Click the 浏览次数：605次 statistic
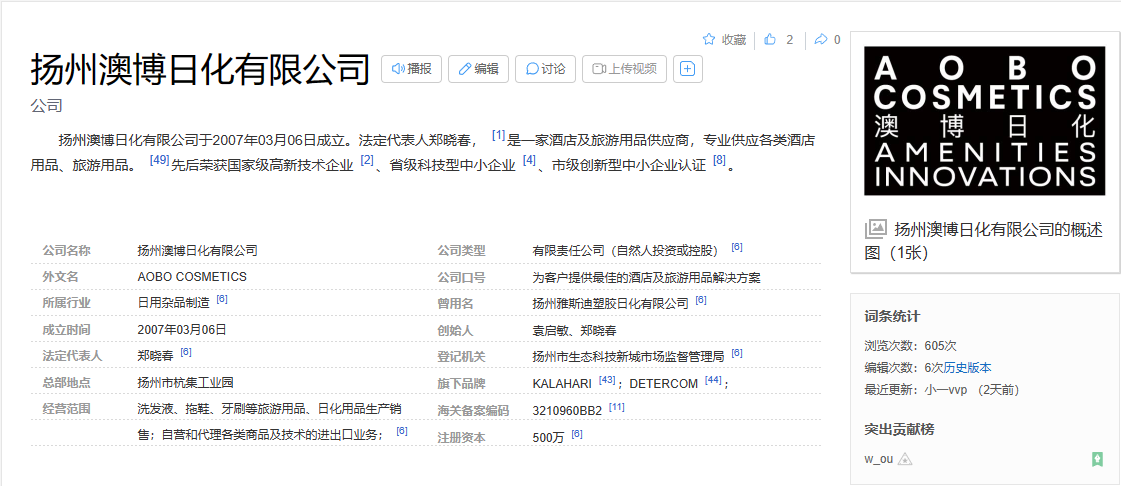Screen dimensions: 1121x486 pos(910,346)
